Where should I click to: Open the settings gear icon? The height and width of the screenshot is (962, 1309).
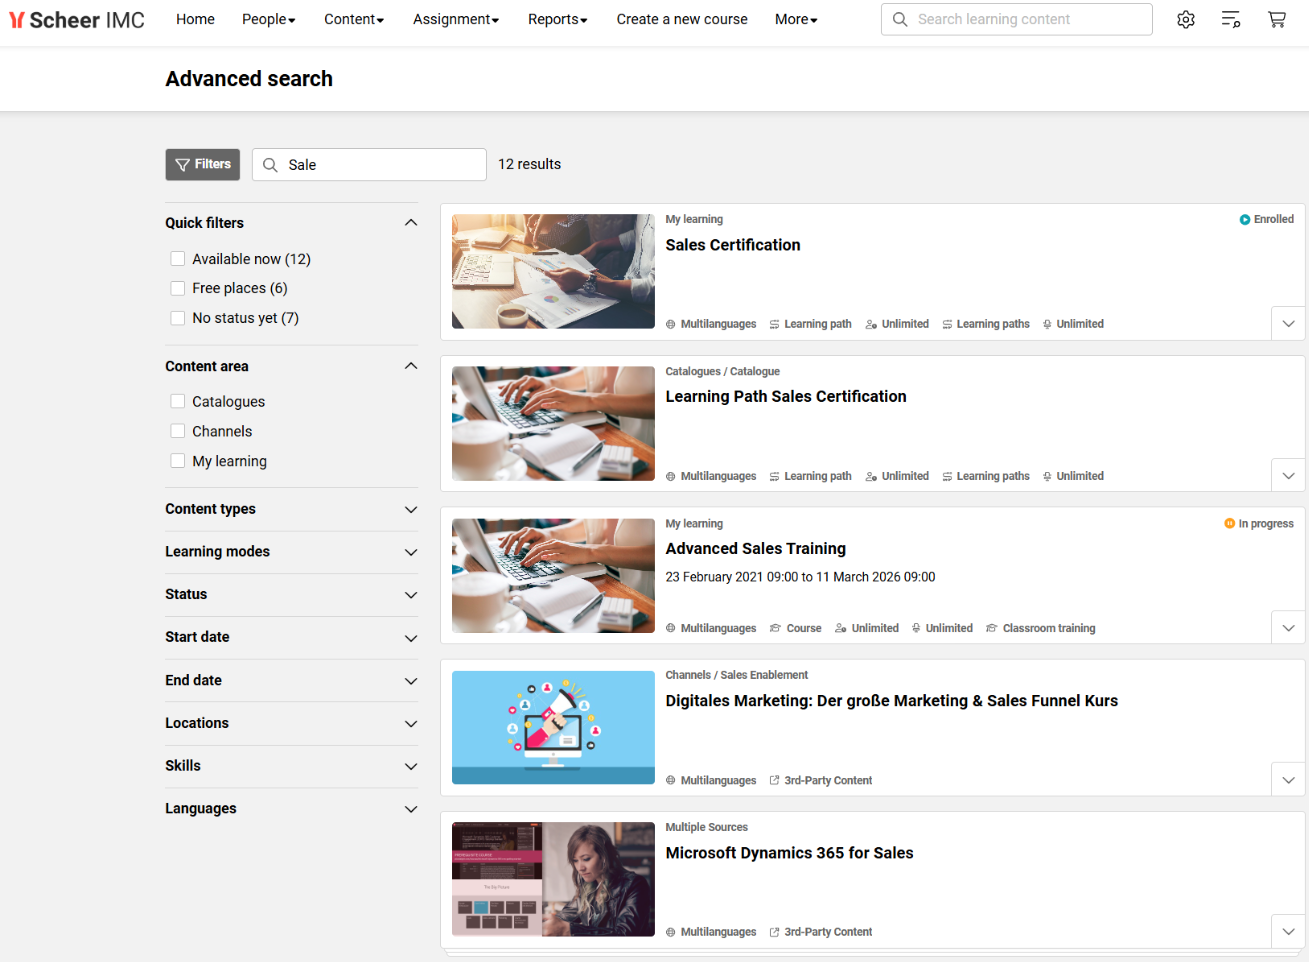click(x=1186, y=19)
